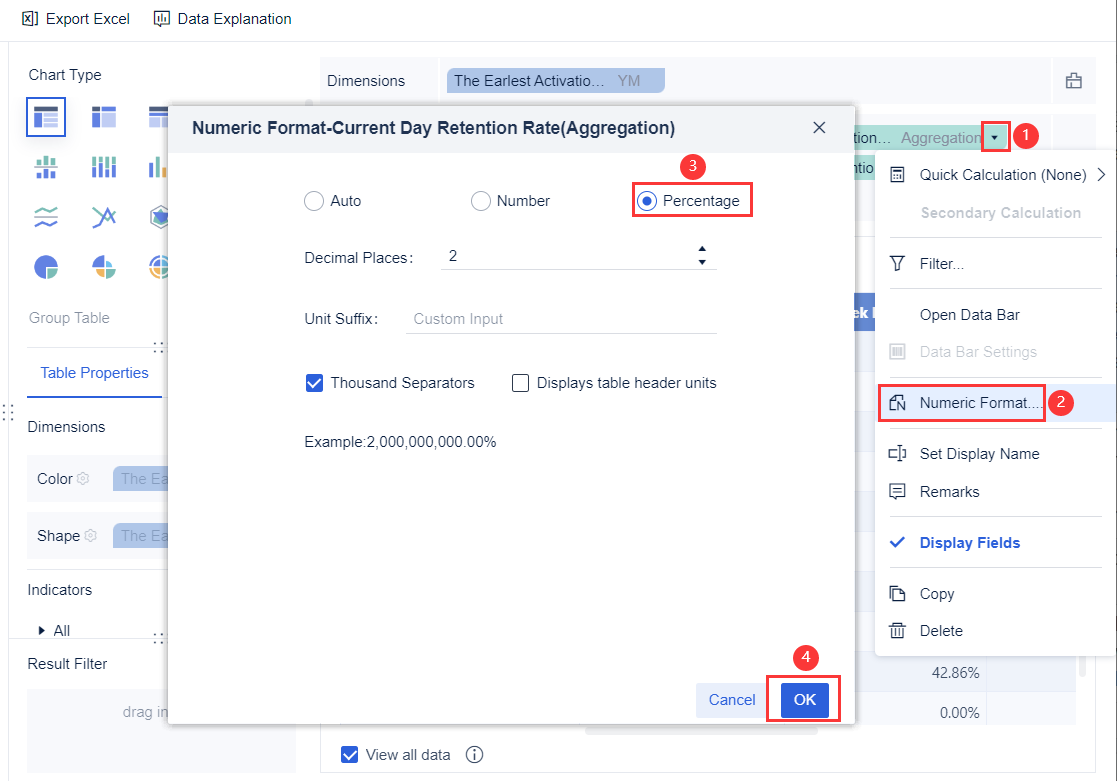
Task: Select the Cross Table chart type icon
Action: (x=103, y=117)
